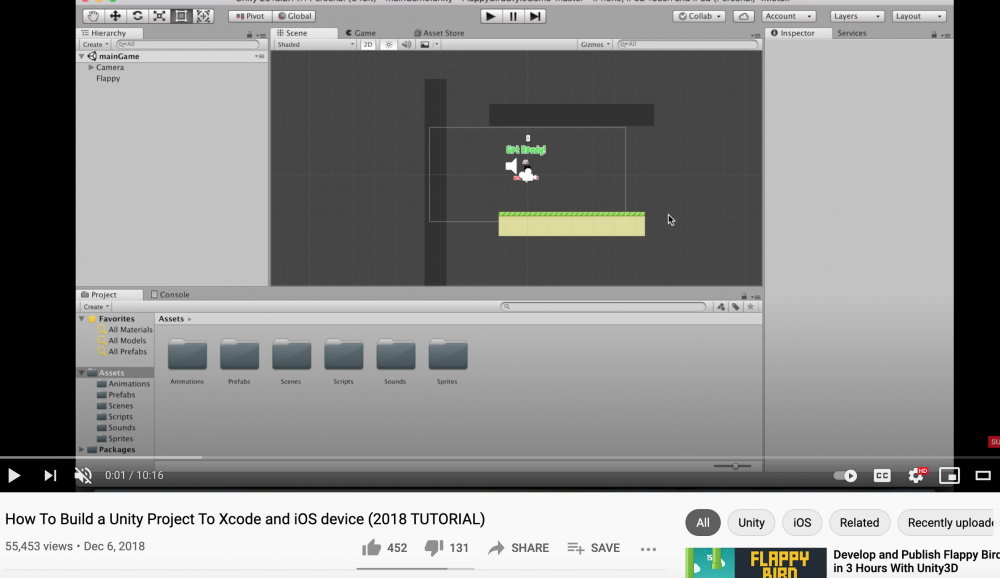Toggle the 2D scene view mode
This screenshot has height=578, width=1000.
click(x=368, y=44)
